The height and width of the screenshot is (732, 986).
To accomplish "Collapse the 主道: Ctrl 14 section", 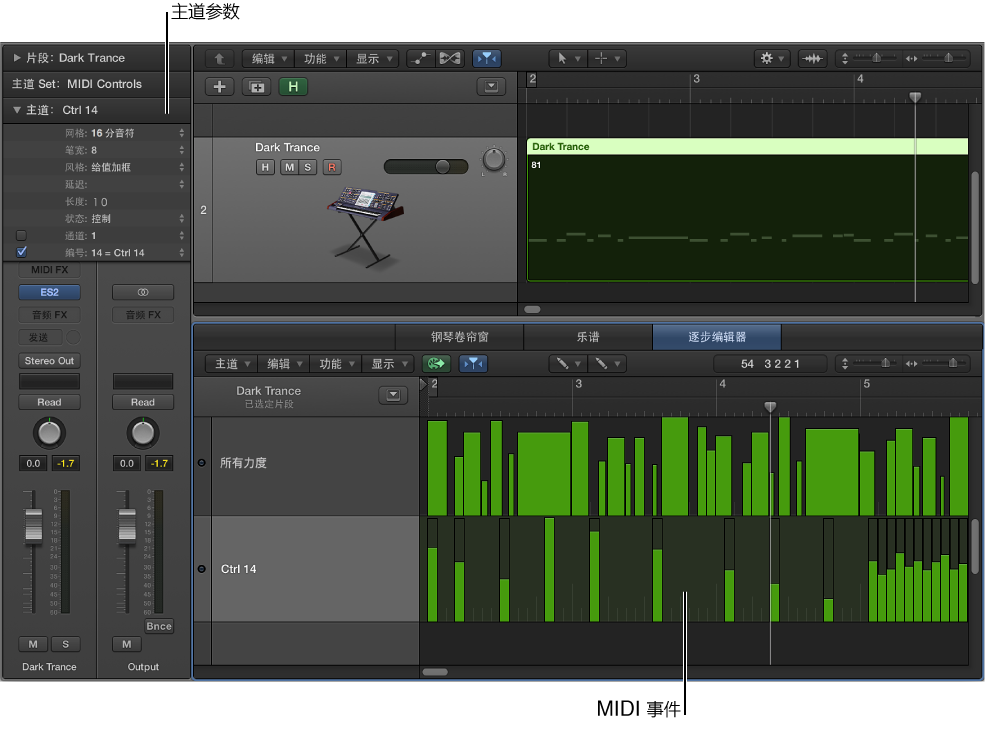I will click(17, 110).
